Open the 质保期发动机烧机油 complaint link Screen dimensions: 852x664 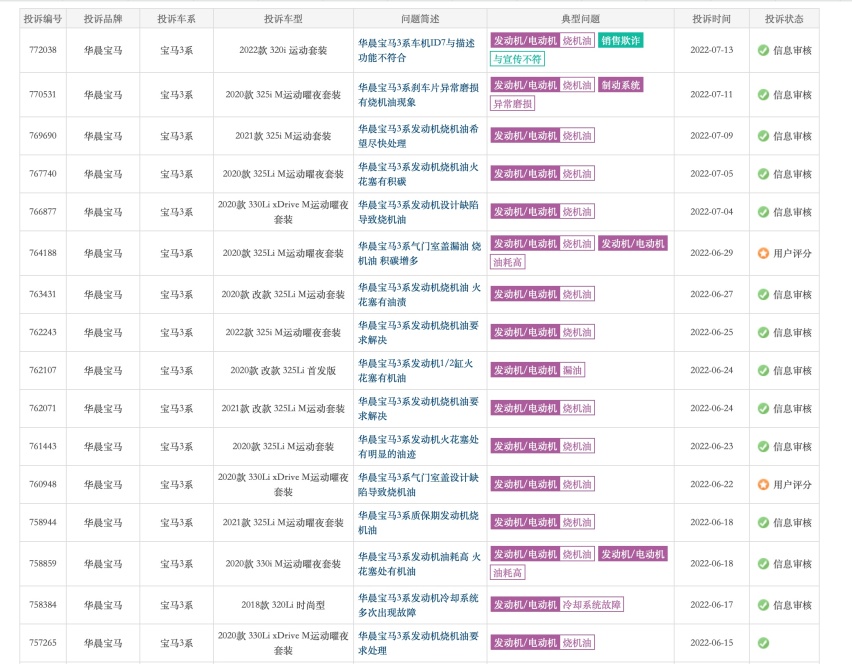click(x=418, y=523)
